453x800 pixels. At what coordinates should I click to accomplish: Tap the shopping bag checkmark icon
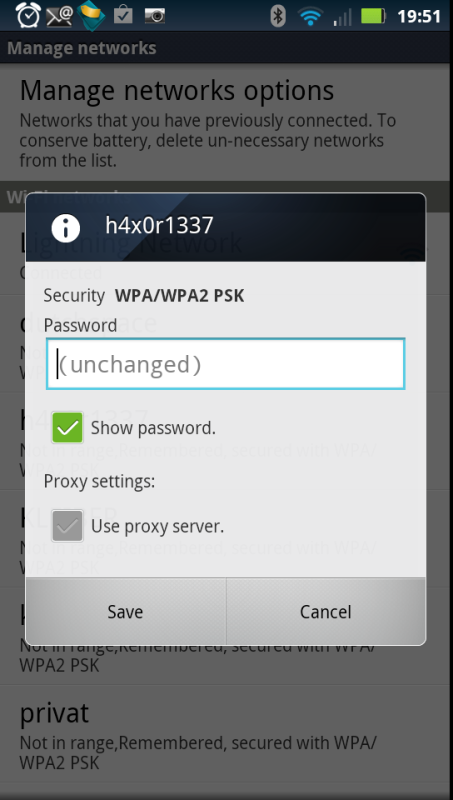point(123,15)
